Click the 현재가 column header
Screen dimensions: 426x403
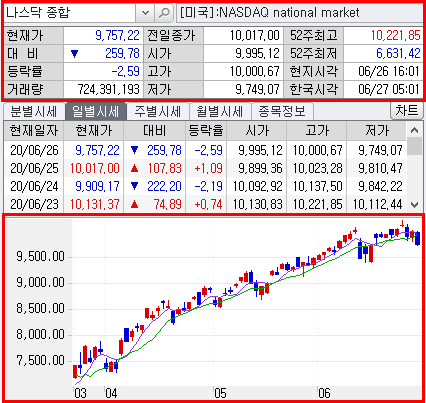click(x=94, y=130)
